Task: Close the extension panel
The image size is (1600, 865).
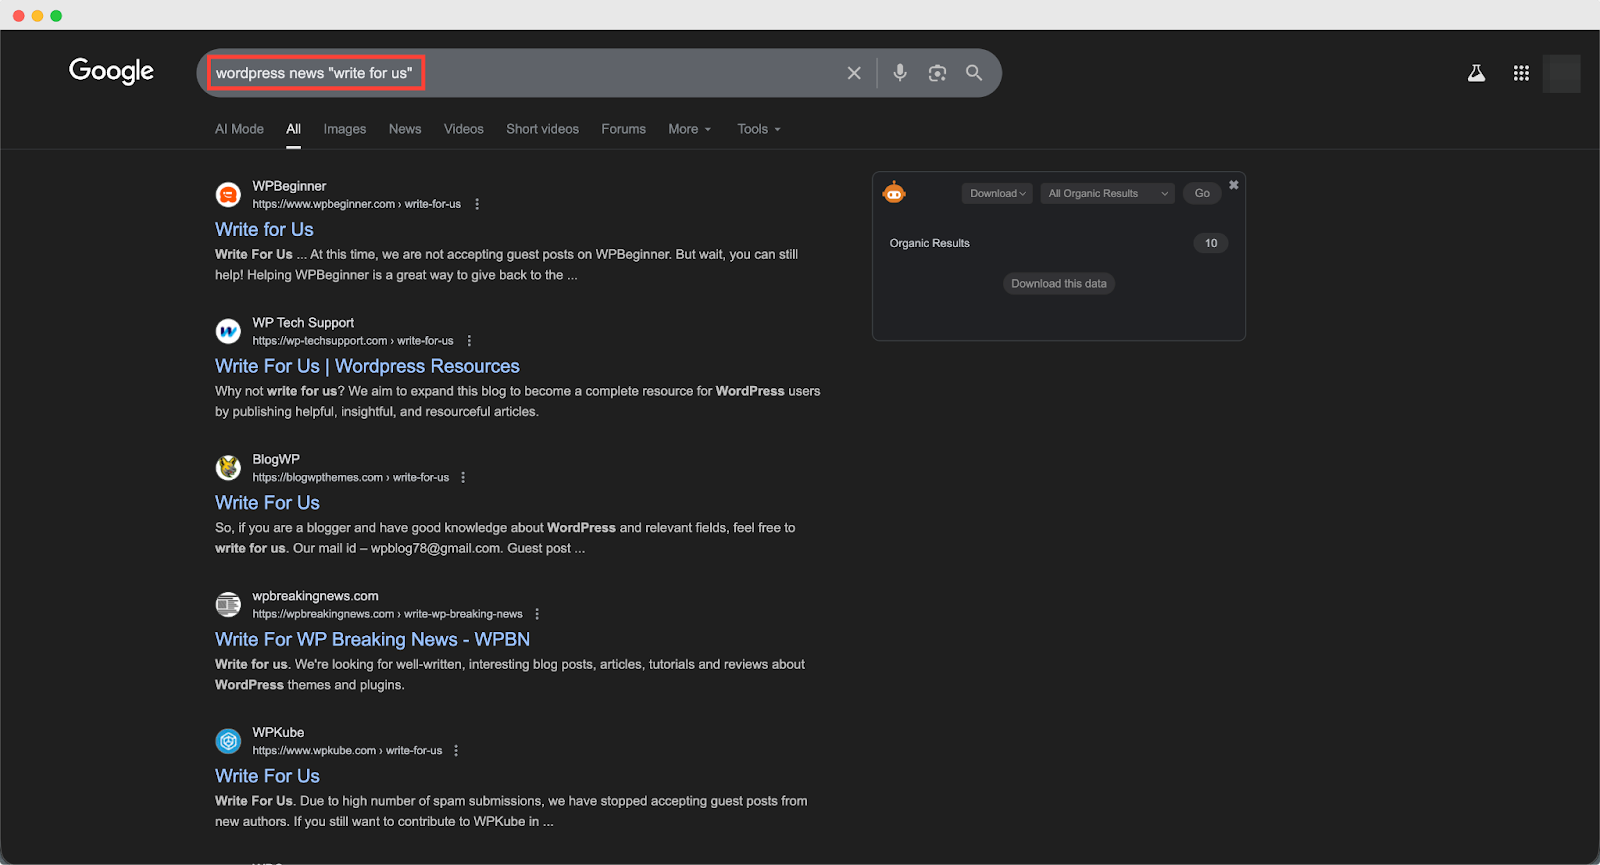Action: pos(1234,185)
